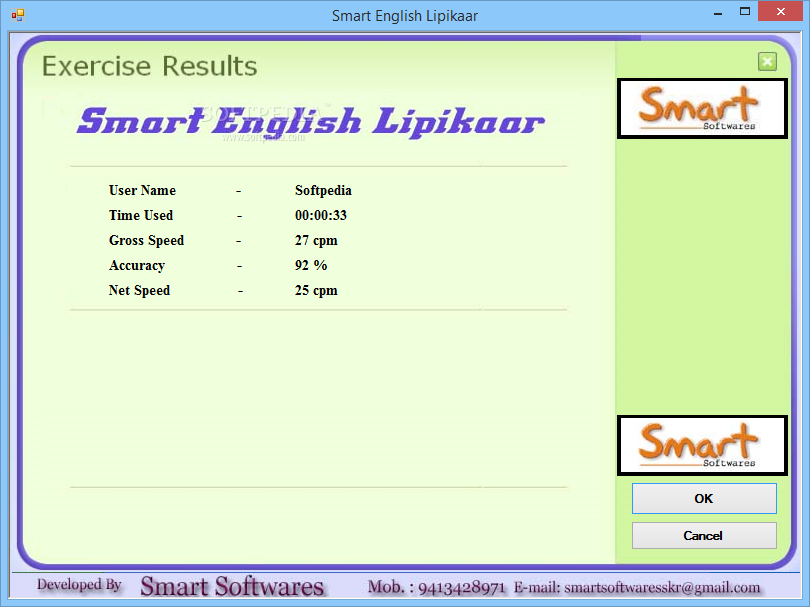This screenshot has width=810, height=607.
Task: Close the Smart English Lipikaar window
Action: tap(781, 11)
